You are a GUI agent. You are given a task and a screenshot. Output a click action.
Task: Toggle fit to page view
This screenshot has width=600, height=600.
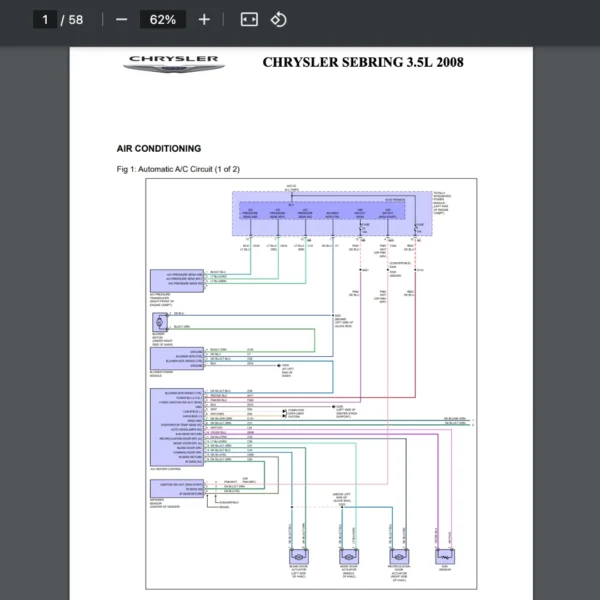click(249, 20)
